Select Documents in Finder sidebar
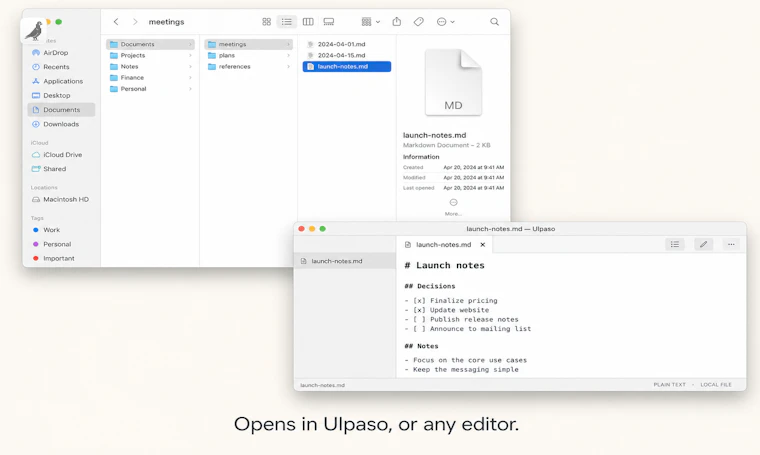The height and width of the screenshot is (455, 760). tap(61, 110)
